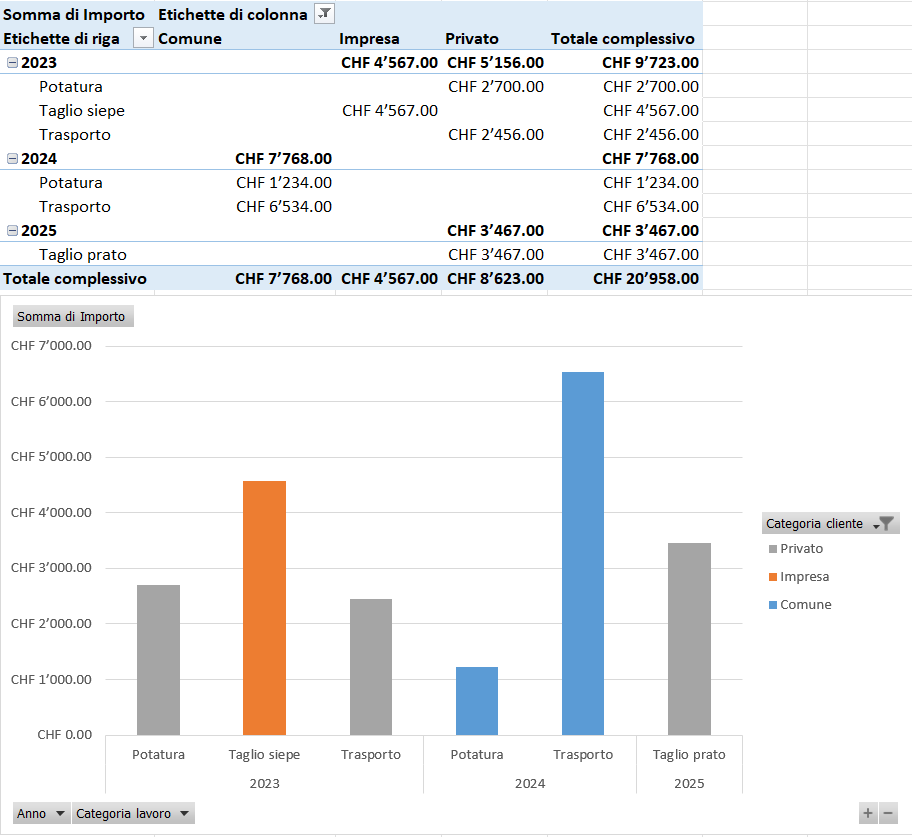Viewport: 912px width, 837px height.
Task: Click the orange Taglio siepe 2023 bar
Action: (264, 608)
